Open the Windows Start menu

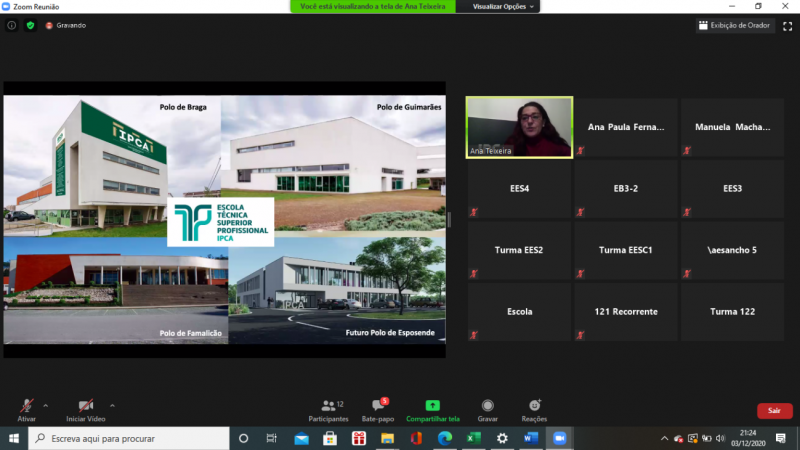tap(14, 438)
